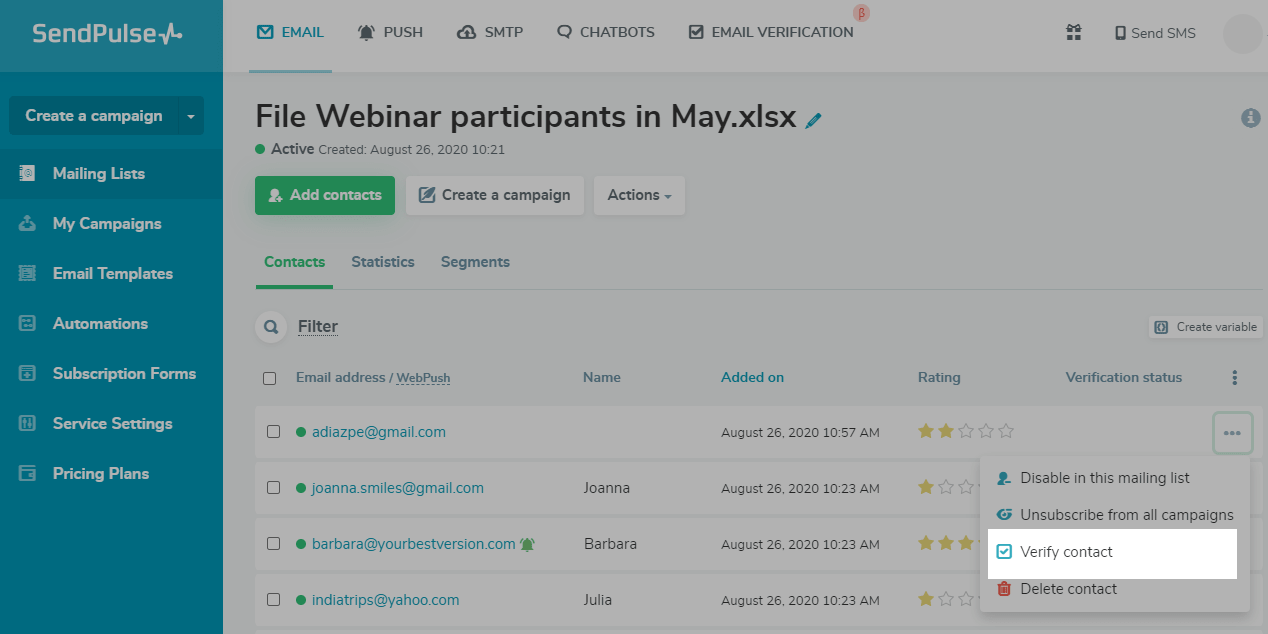
Task: Open the three-dot column options icon
Action: click(1235, 378)
